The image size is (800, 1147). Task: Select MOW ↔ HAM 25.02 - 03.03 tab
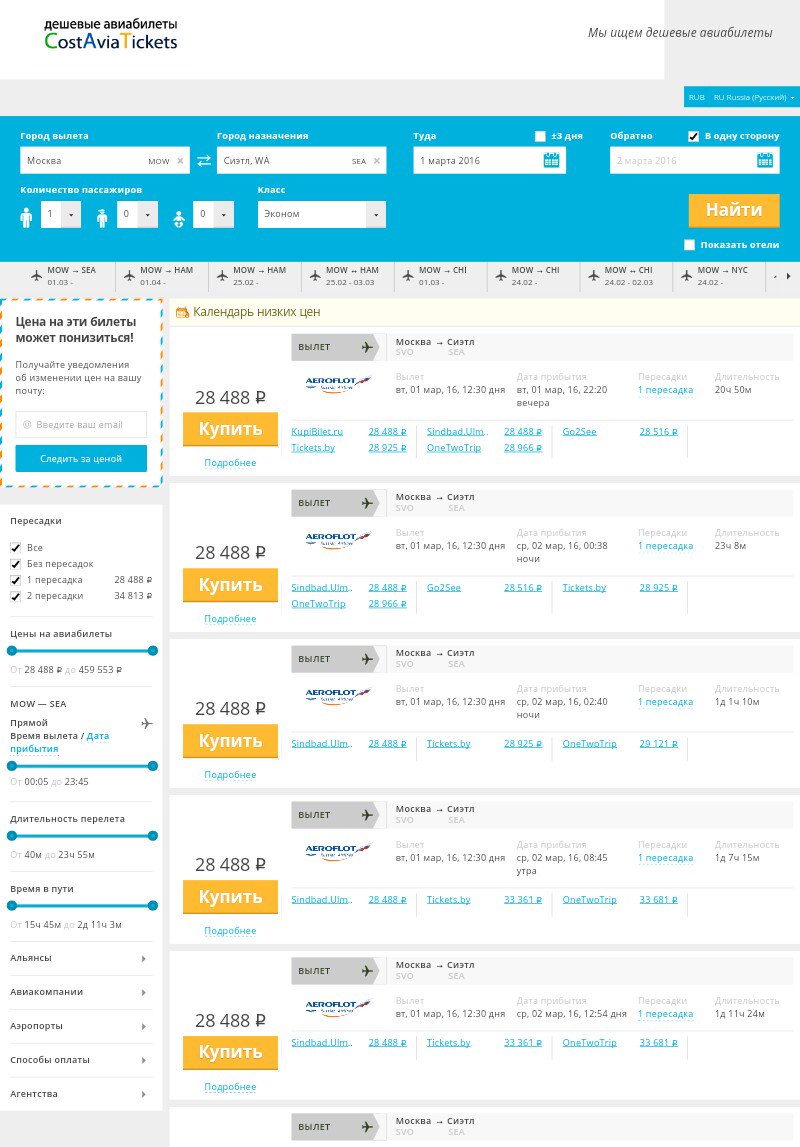(x=347, y=277)
